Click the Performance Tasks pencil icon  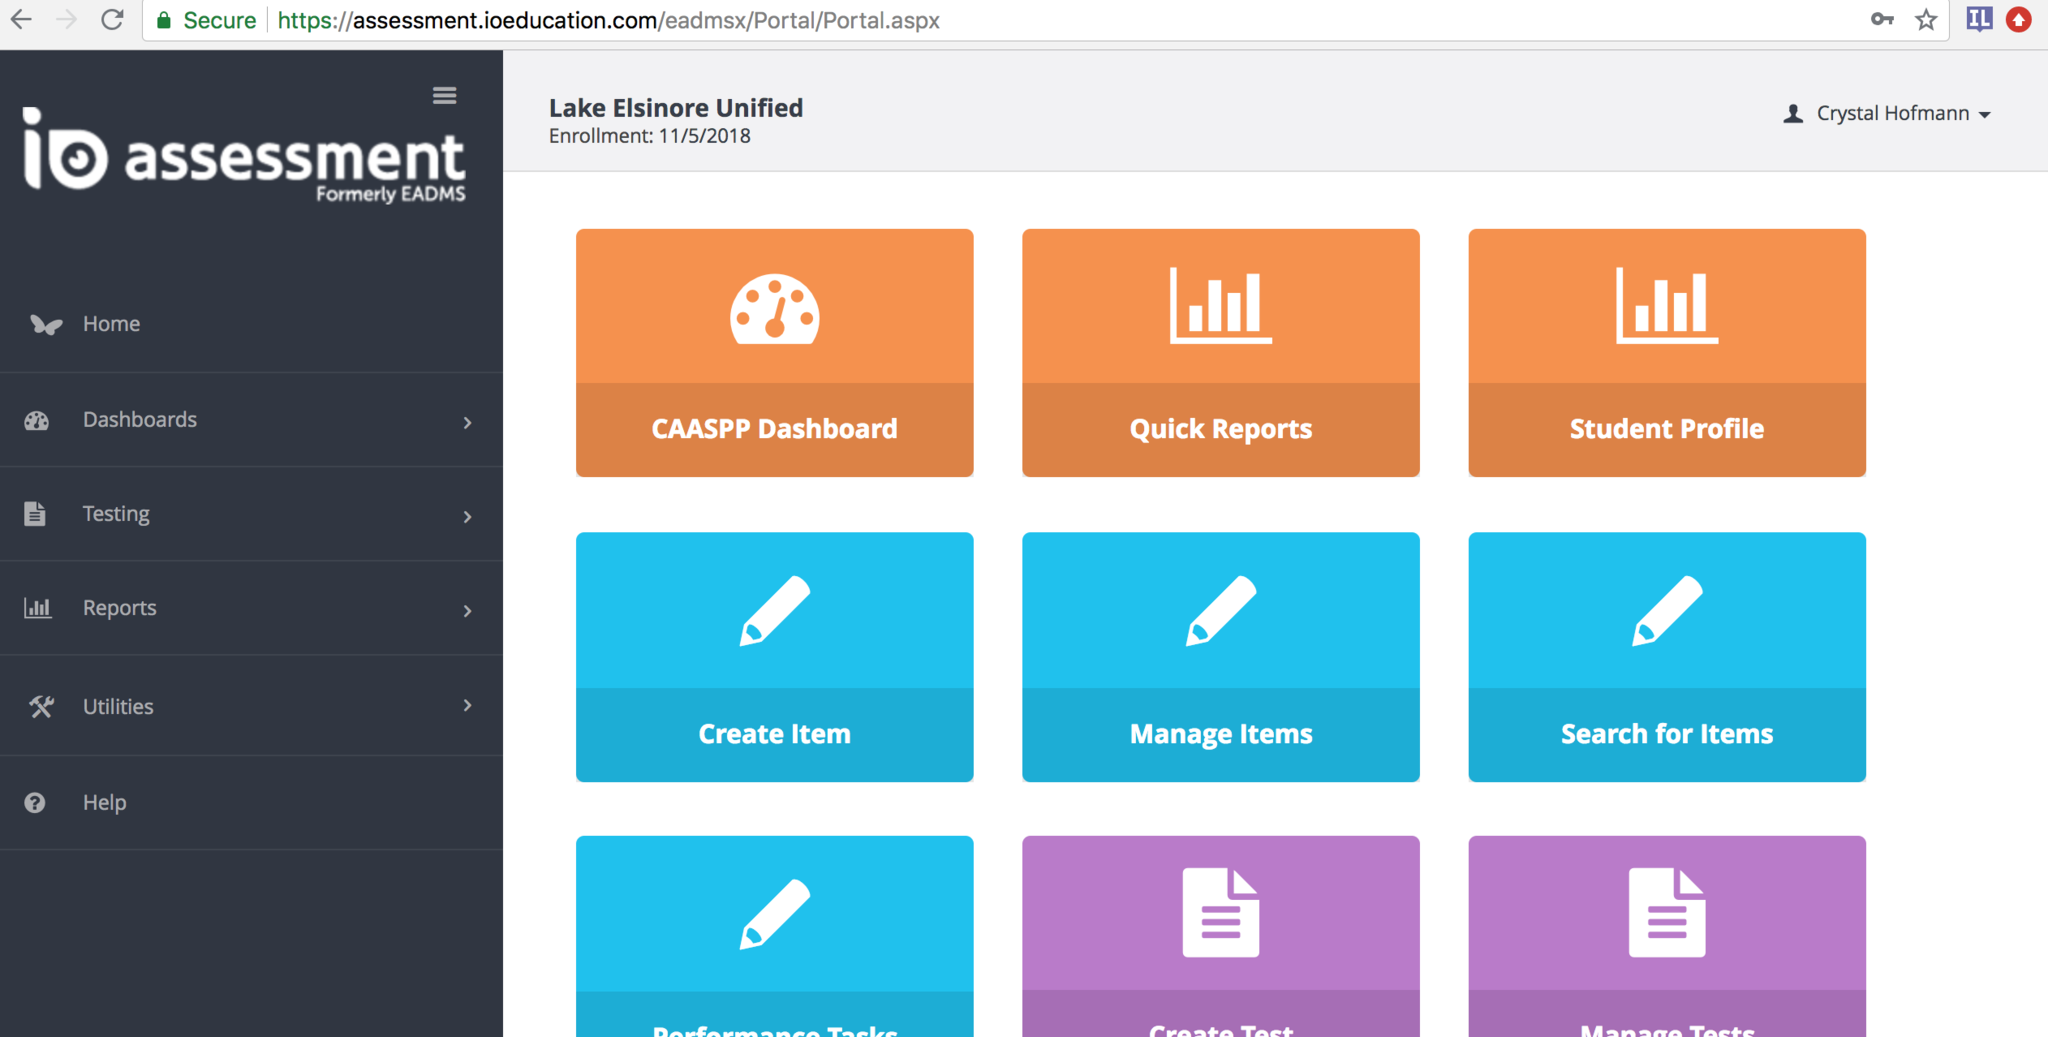pos(774,914)
